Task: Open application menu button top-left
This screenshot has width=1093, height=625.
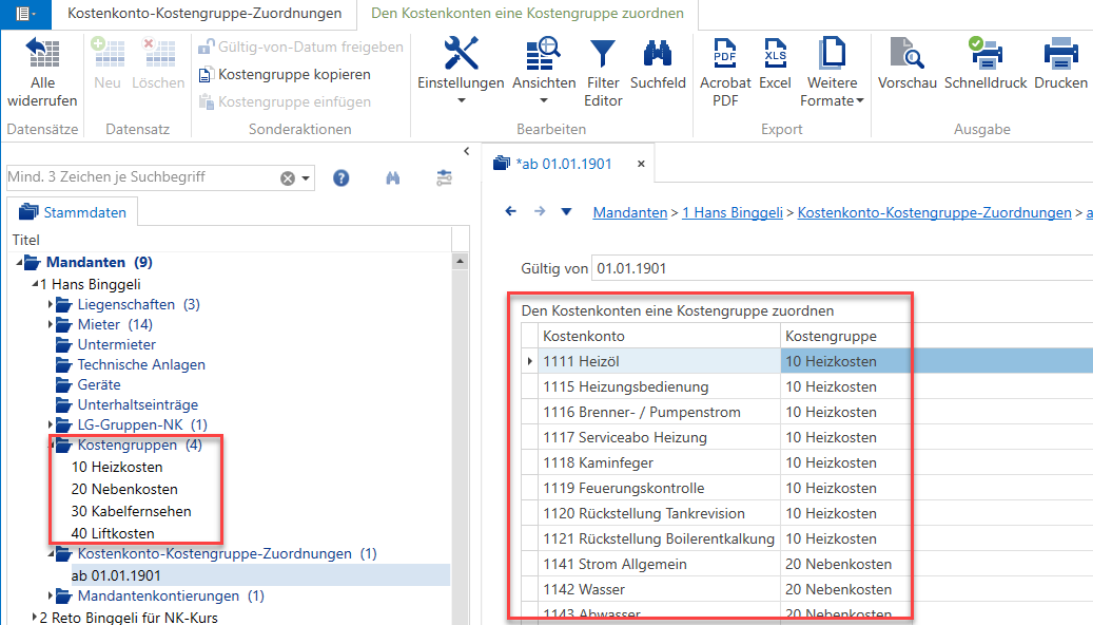Action: coord(26,13)
